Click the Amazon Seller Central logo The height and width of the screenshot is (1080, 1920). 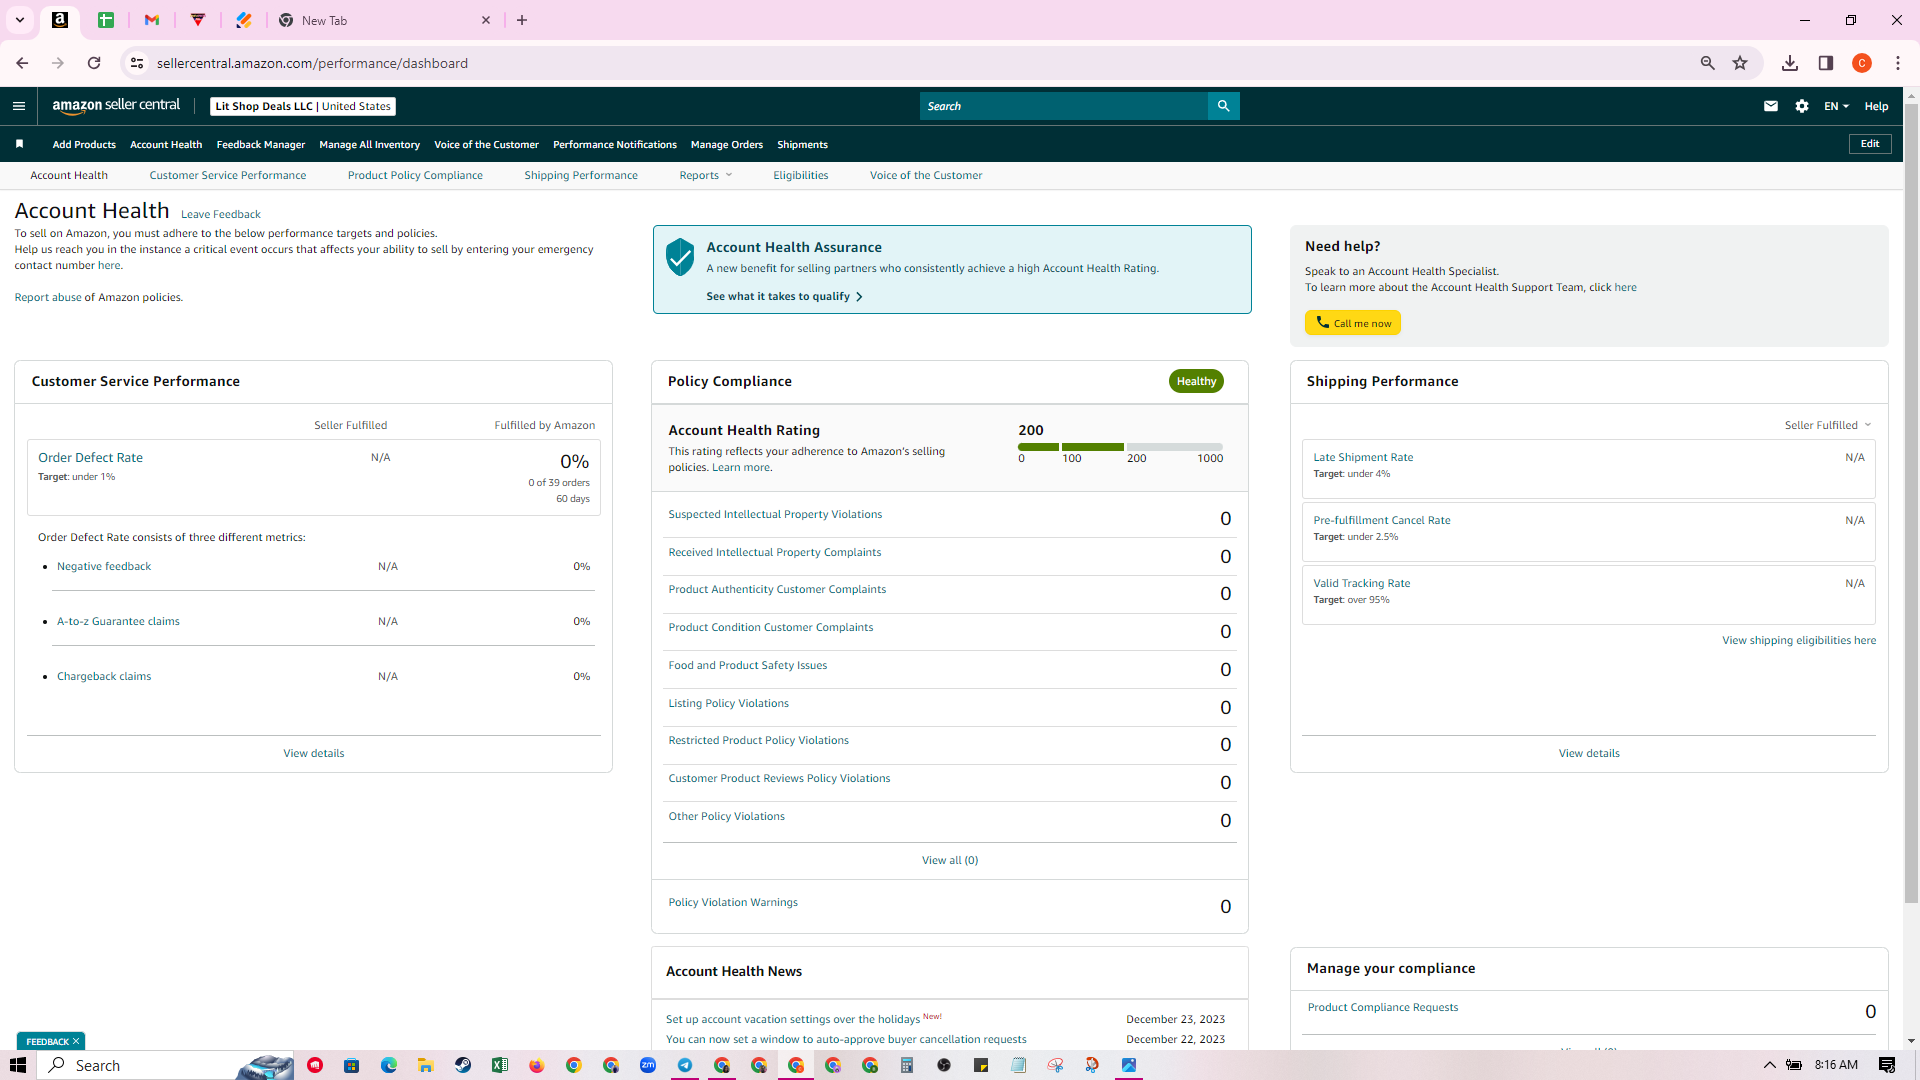coord(116,106)
